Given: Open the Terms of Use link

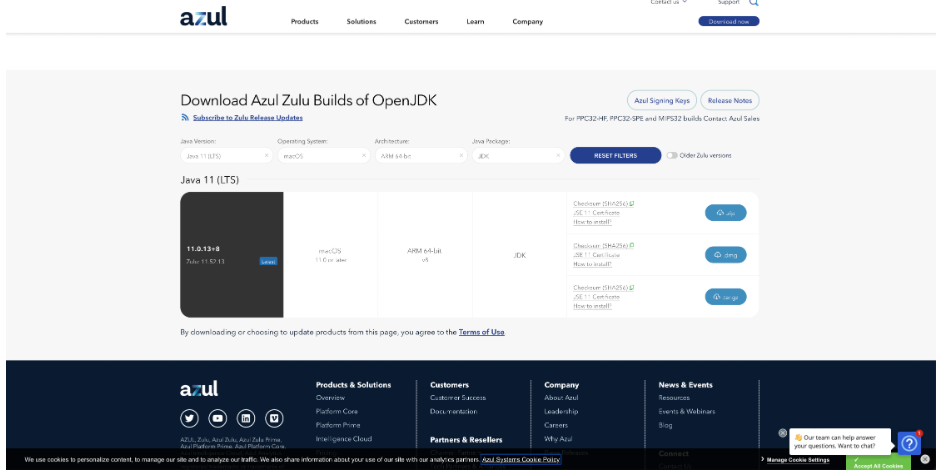Looking at the screenshot, I should click(x=481, y=332).
